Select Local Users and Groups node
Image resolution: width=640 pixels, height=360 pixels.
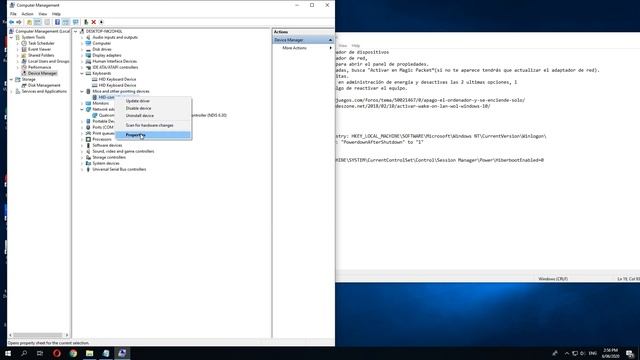[x=49, y=61]
